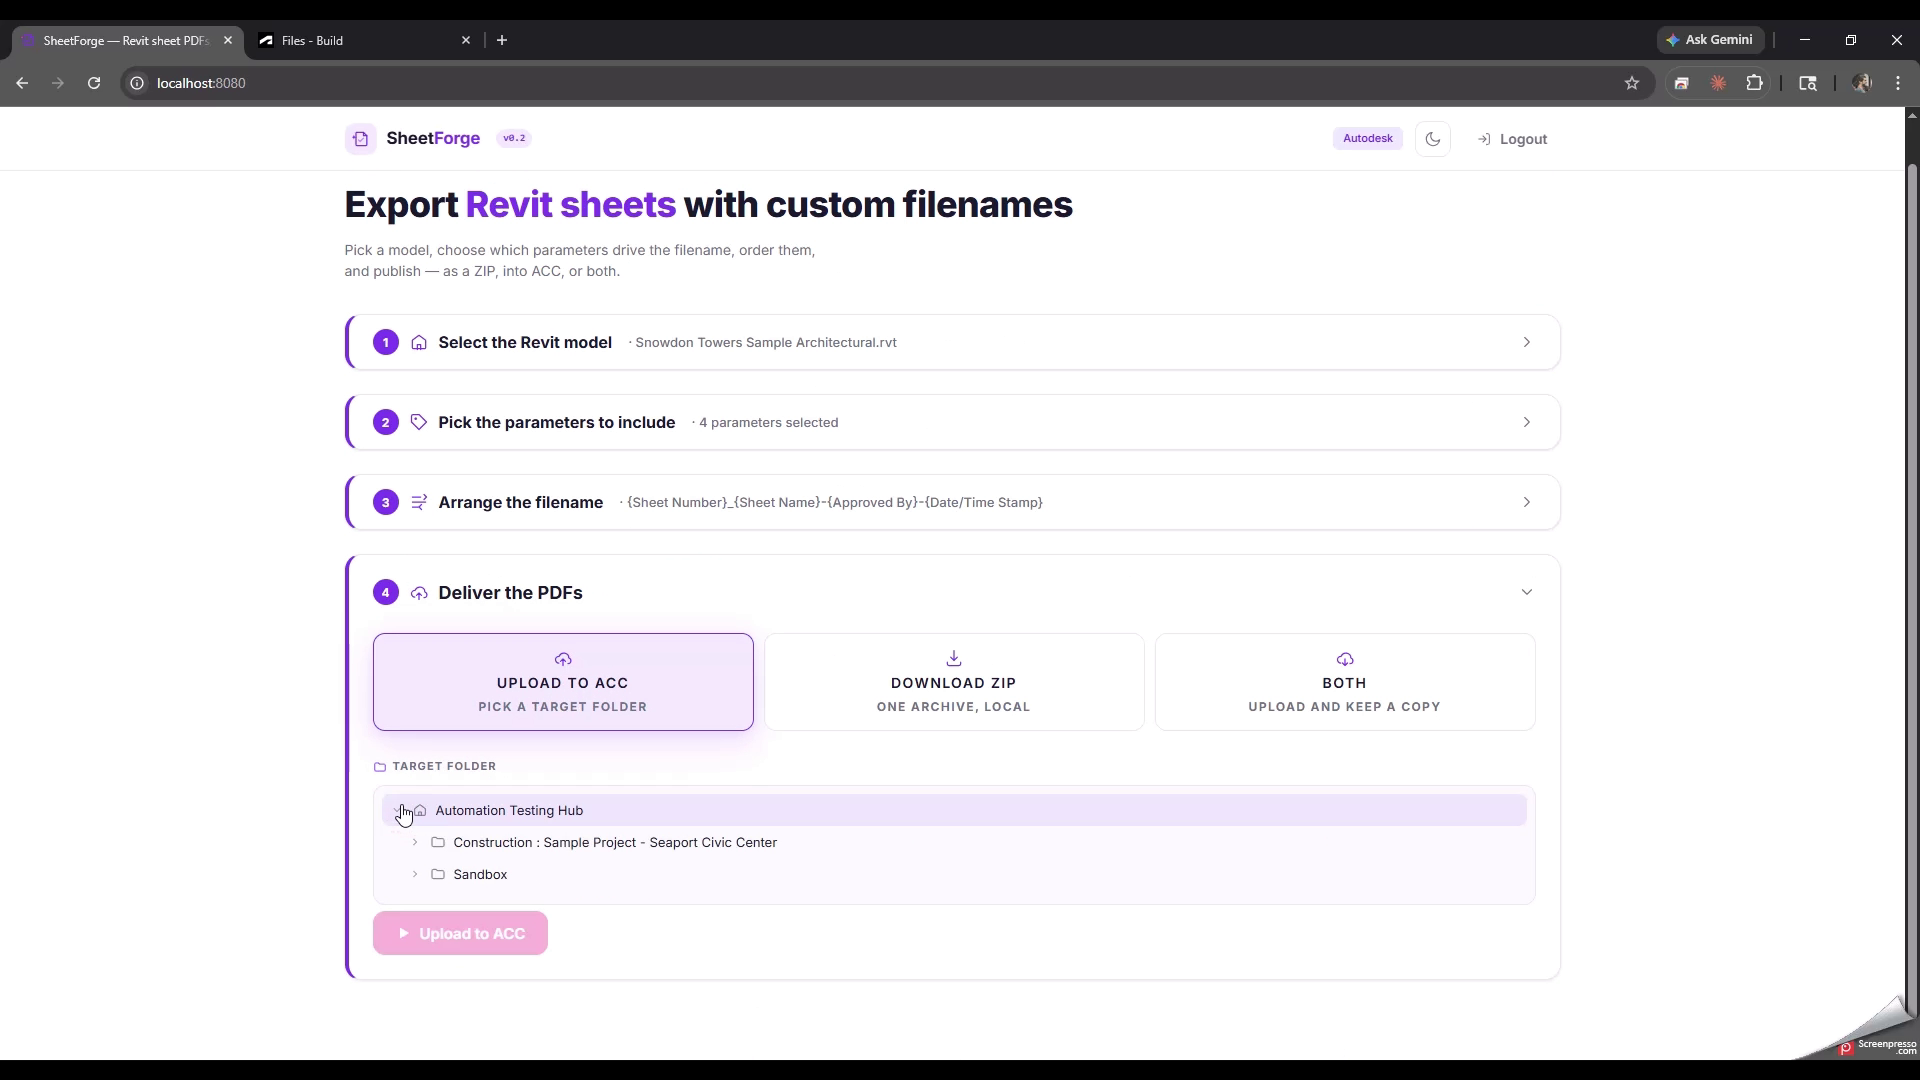Open Ask Gemini assistant
This screenshot has height=1080, width=1920.
coord(1709,40)
